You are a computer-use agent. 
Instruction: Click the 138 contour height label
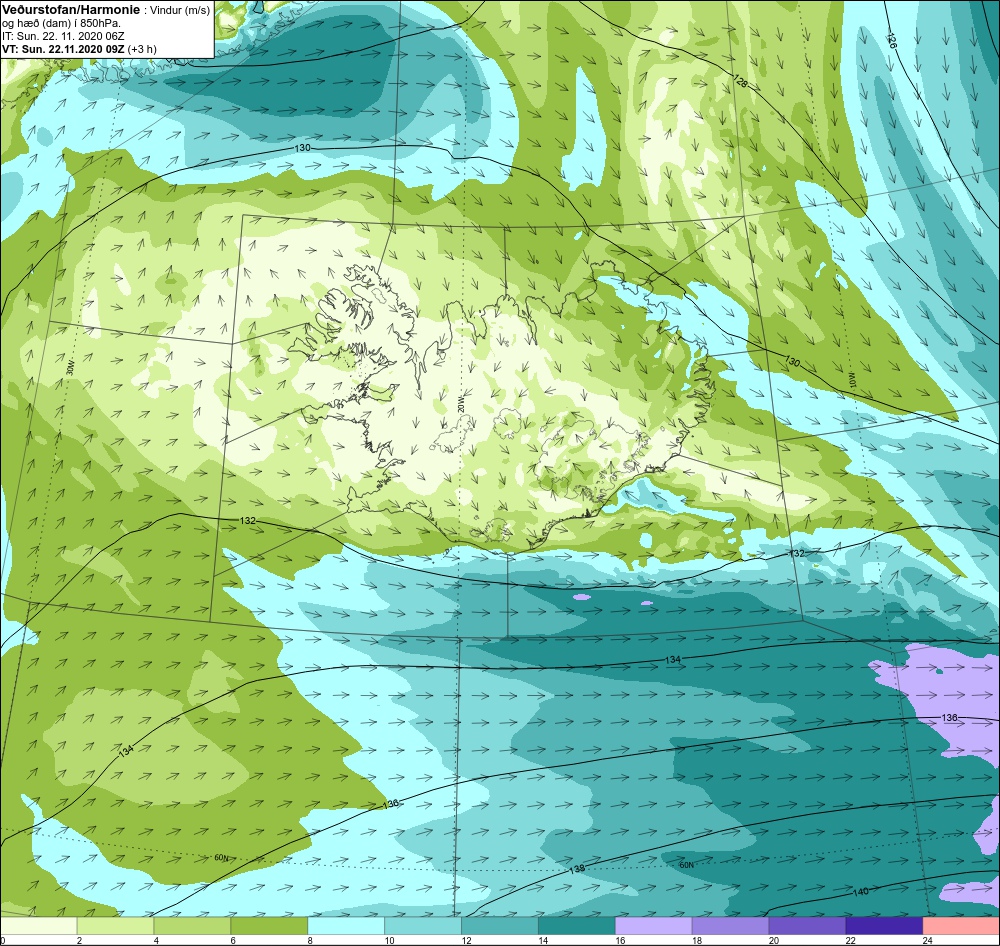pos(577,869)
